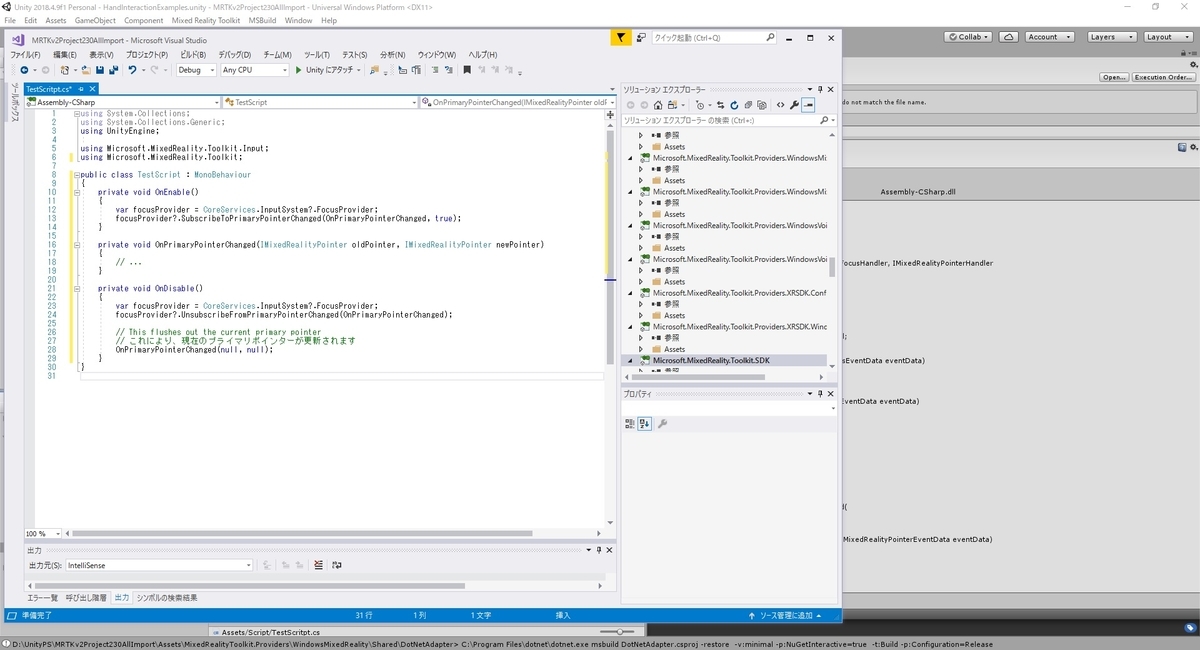Open the Unity Account dropdown

tap(1049, 36)
